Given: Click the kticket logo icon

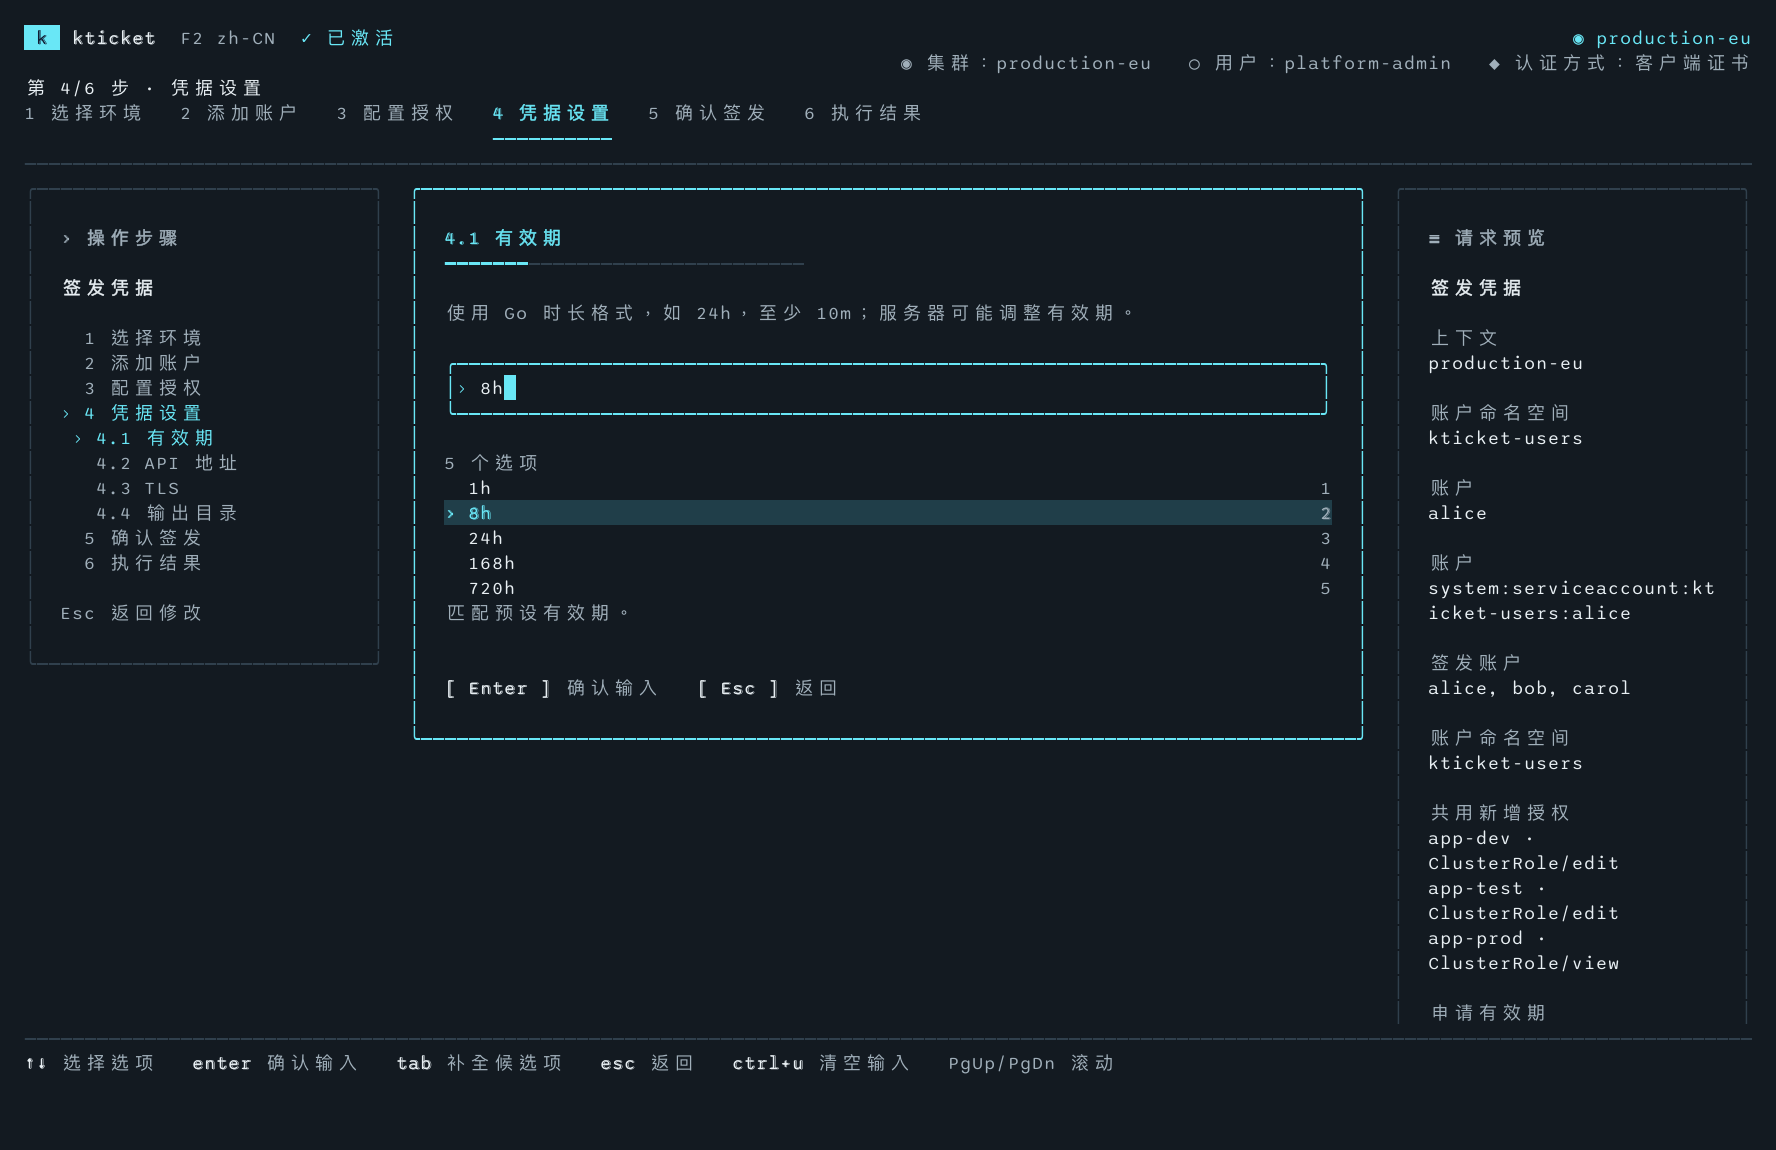Looking at the screenshot, I should click(x=41, y=38).
